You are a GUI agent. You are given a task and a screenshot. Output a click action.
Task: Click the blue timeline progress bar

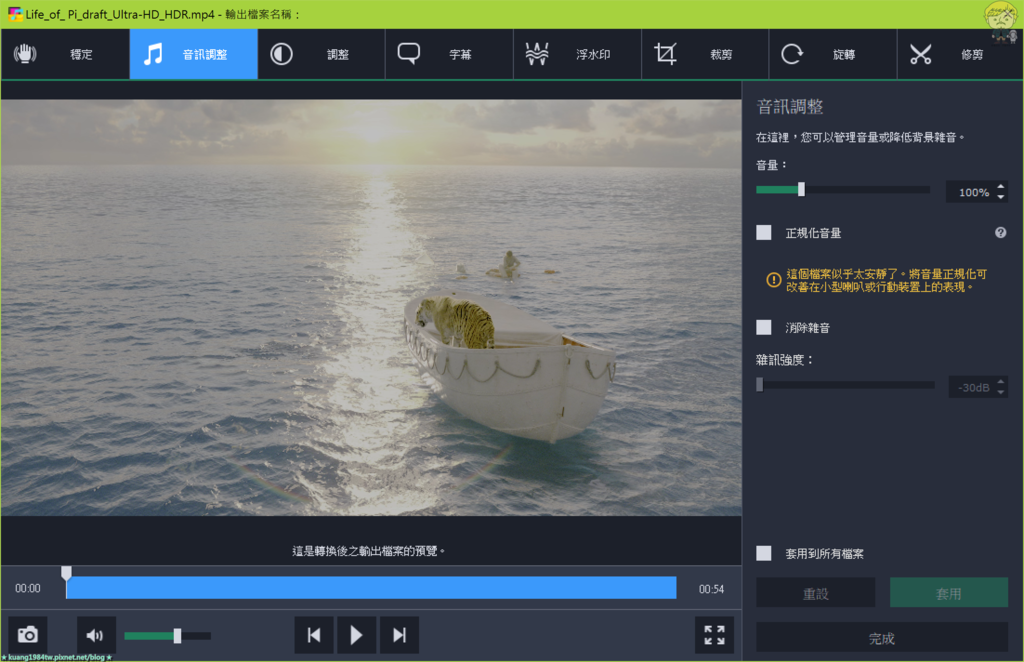[371, 588]
